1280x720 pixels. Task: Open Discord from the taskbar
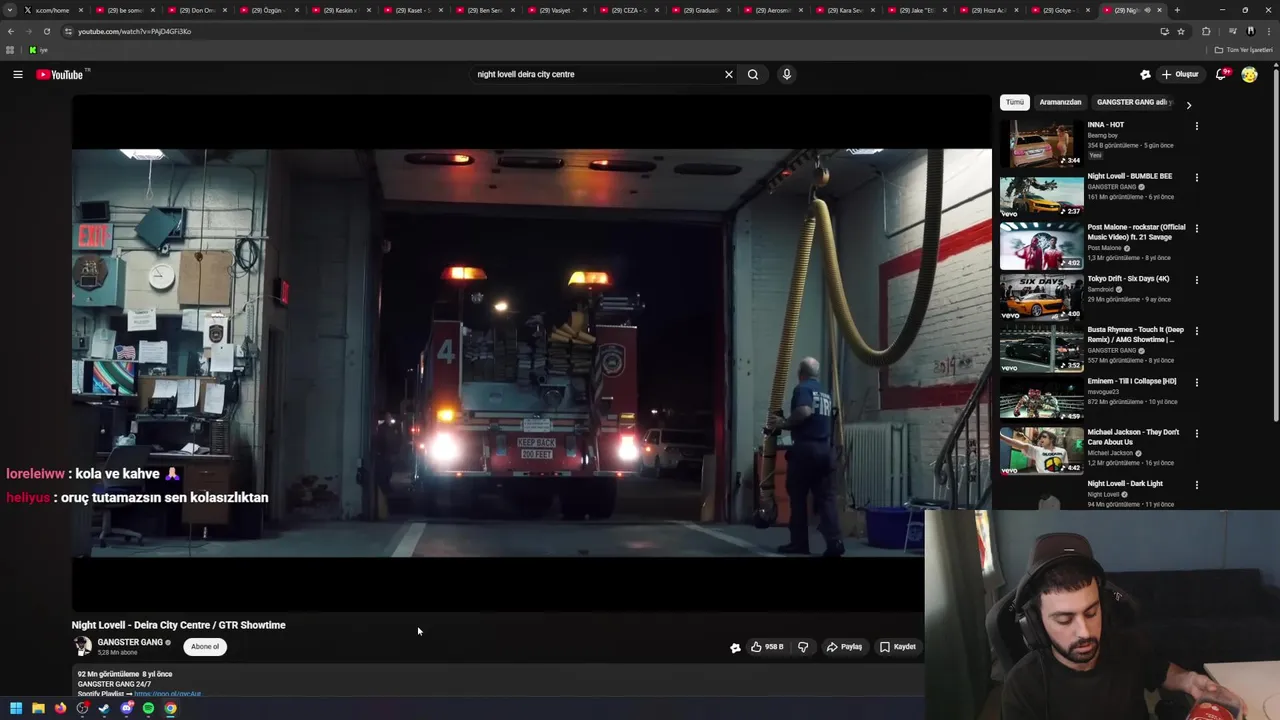point(127,708)
